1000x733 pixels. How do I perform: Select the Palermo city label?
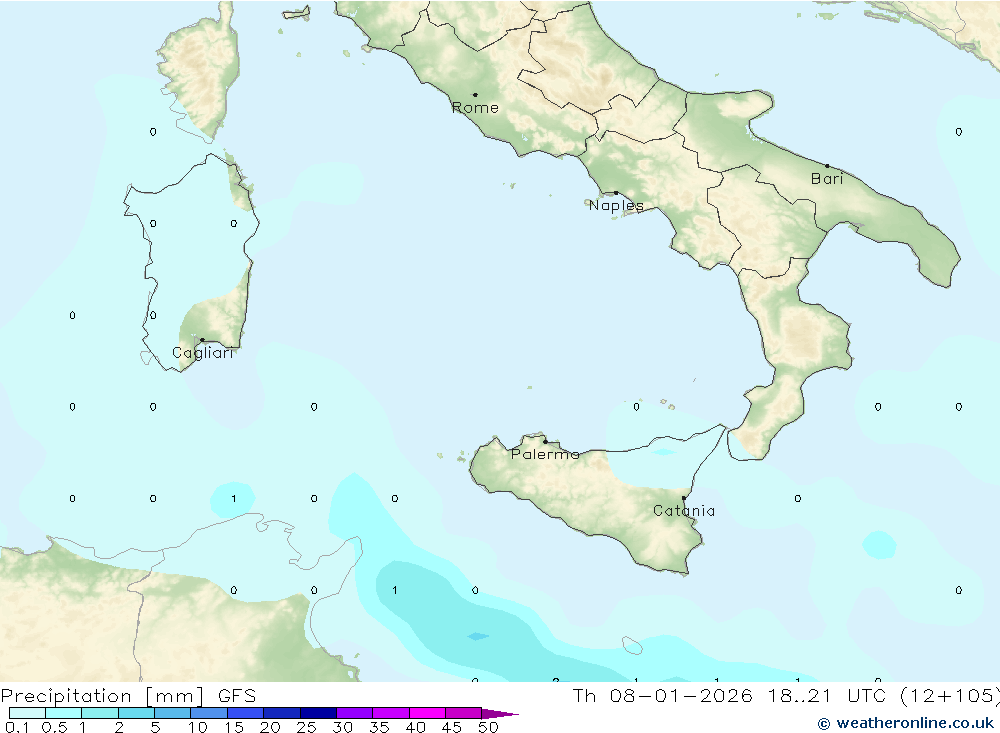545,454
